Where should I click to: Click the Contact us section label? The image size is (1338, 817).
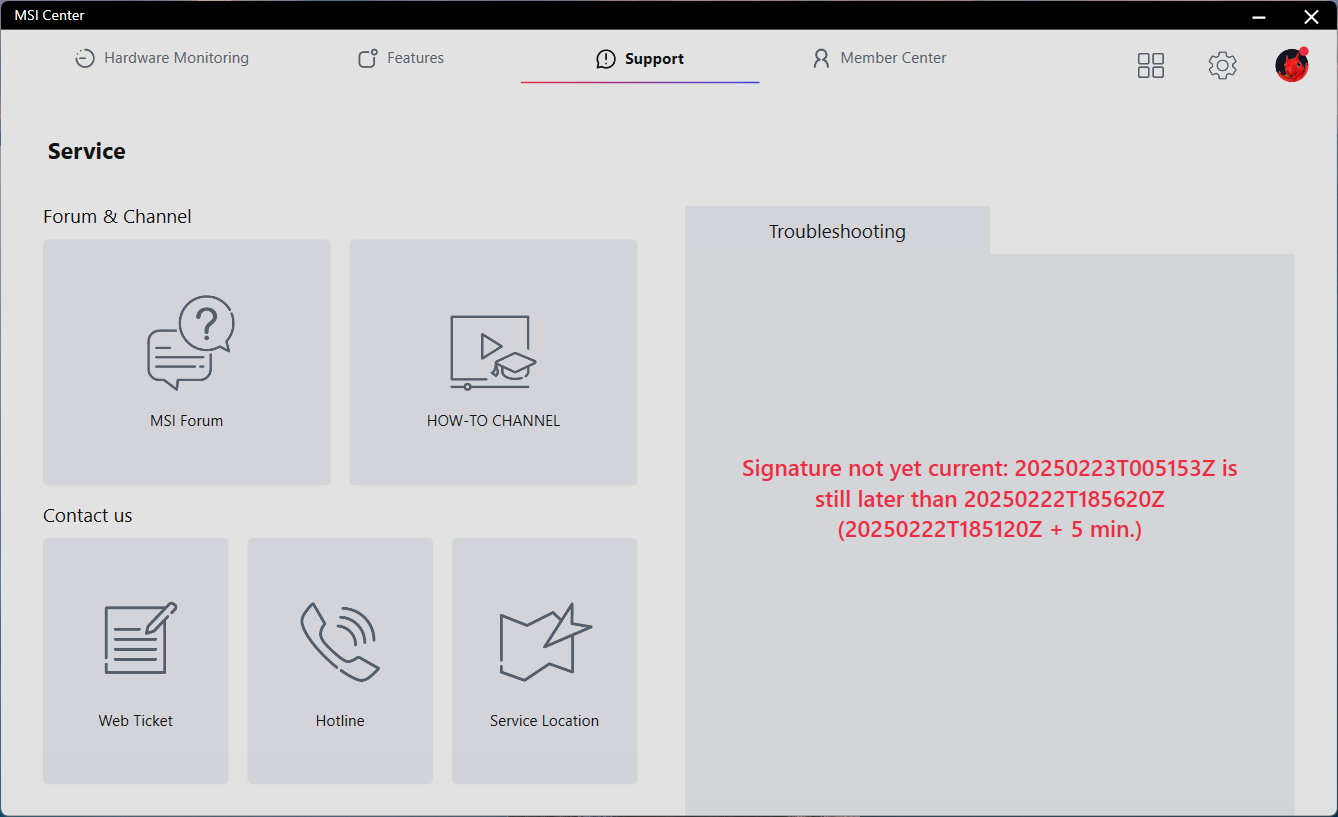tap(88, 516)
